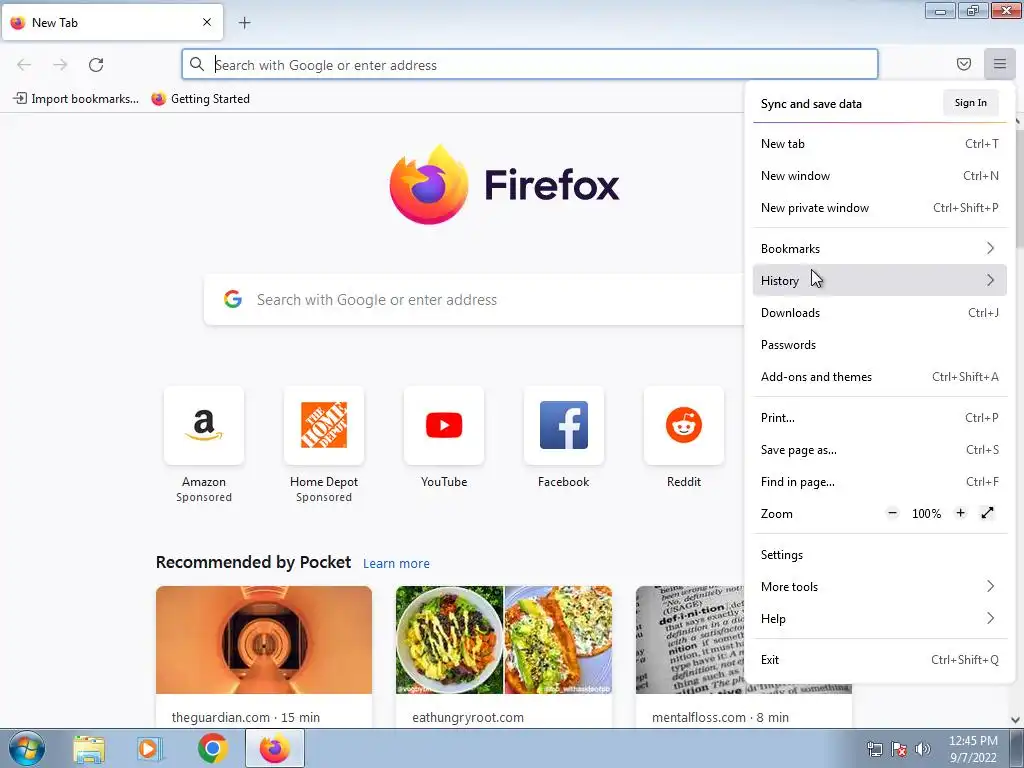Open the Facebook shortcut tile
This screenshot has height=768, width=1024.
pos(564,425)
